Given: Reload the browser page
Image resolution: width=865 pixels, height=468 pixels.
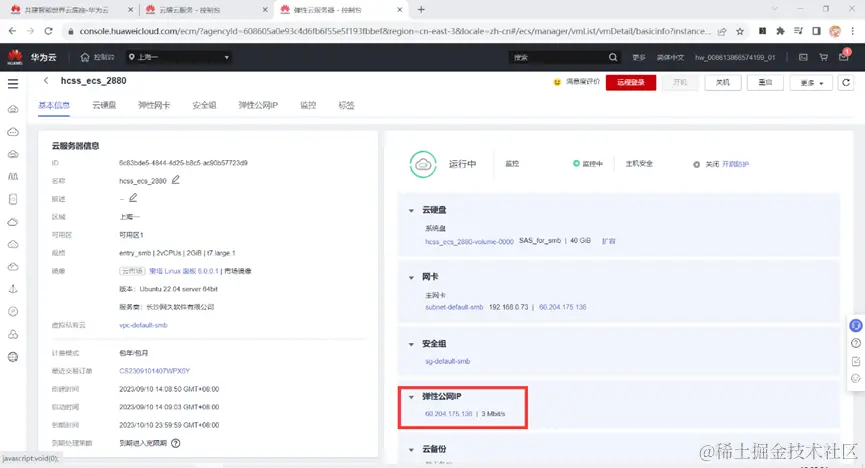Looking at the screenshot, I should (49, 31).
